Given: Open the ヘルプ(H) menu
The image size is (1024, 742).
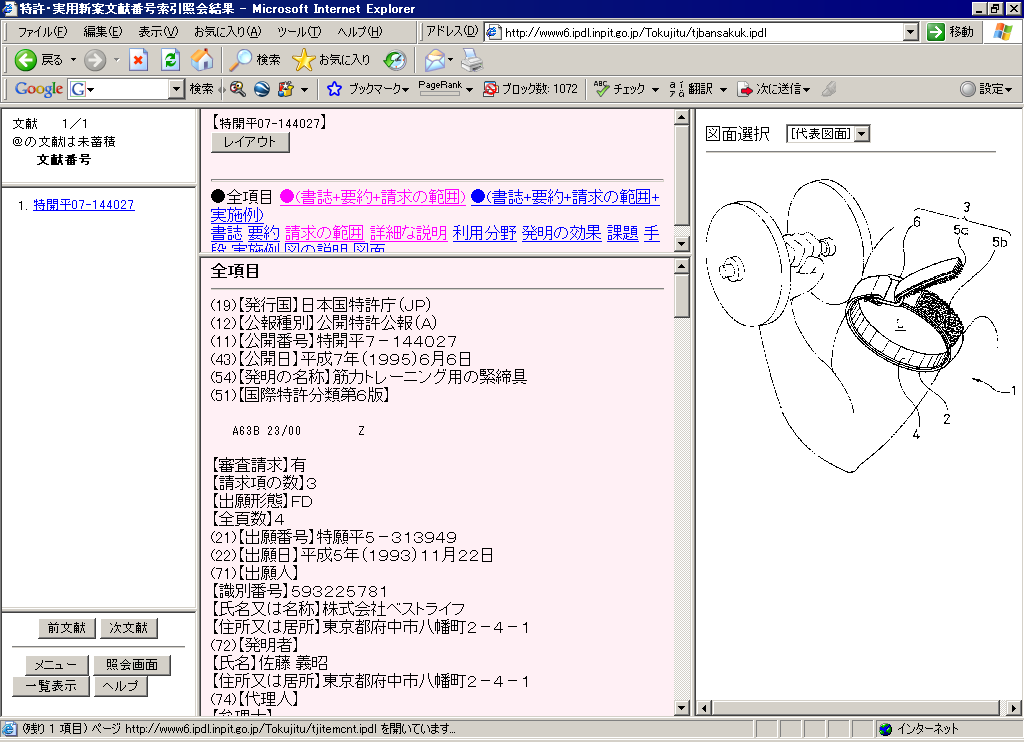Looking at the screenshot, I should [360, 31].
